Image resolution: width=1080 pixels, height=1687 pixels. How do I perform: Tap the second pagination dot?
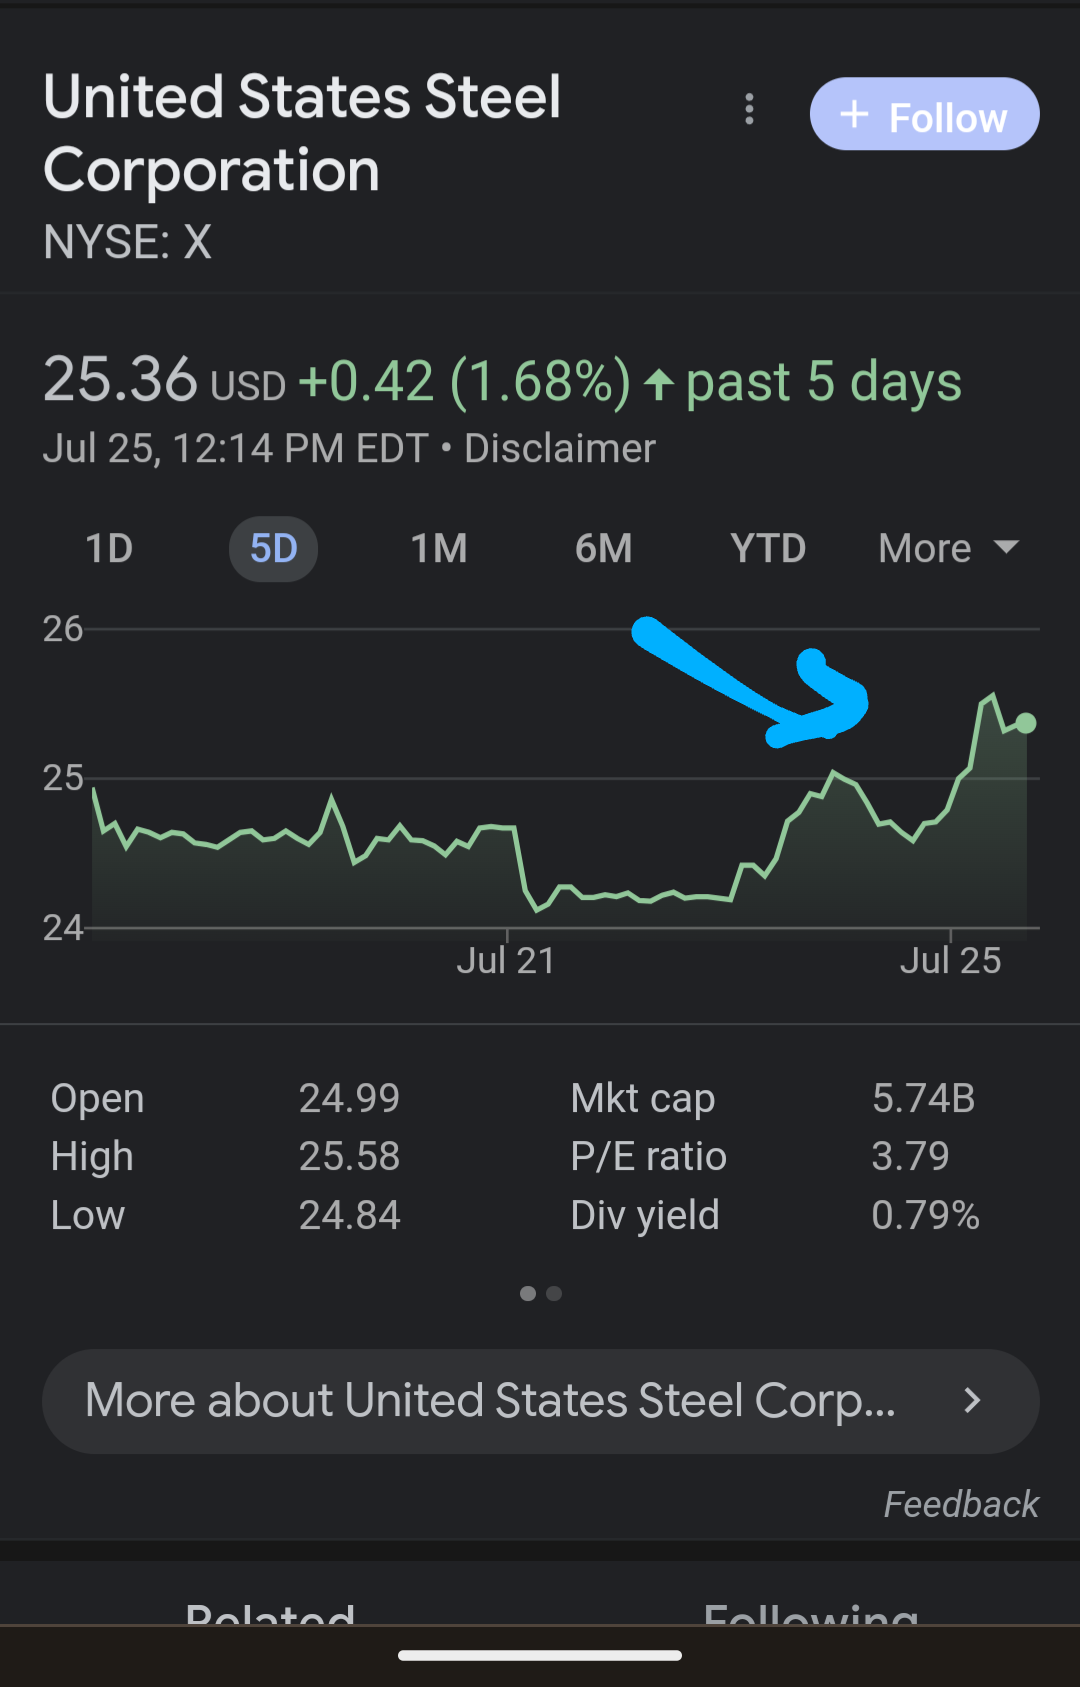point(554,1293)
